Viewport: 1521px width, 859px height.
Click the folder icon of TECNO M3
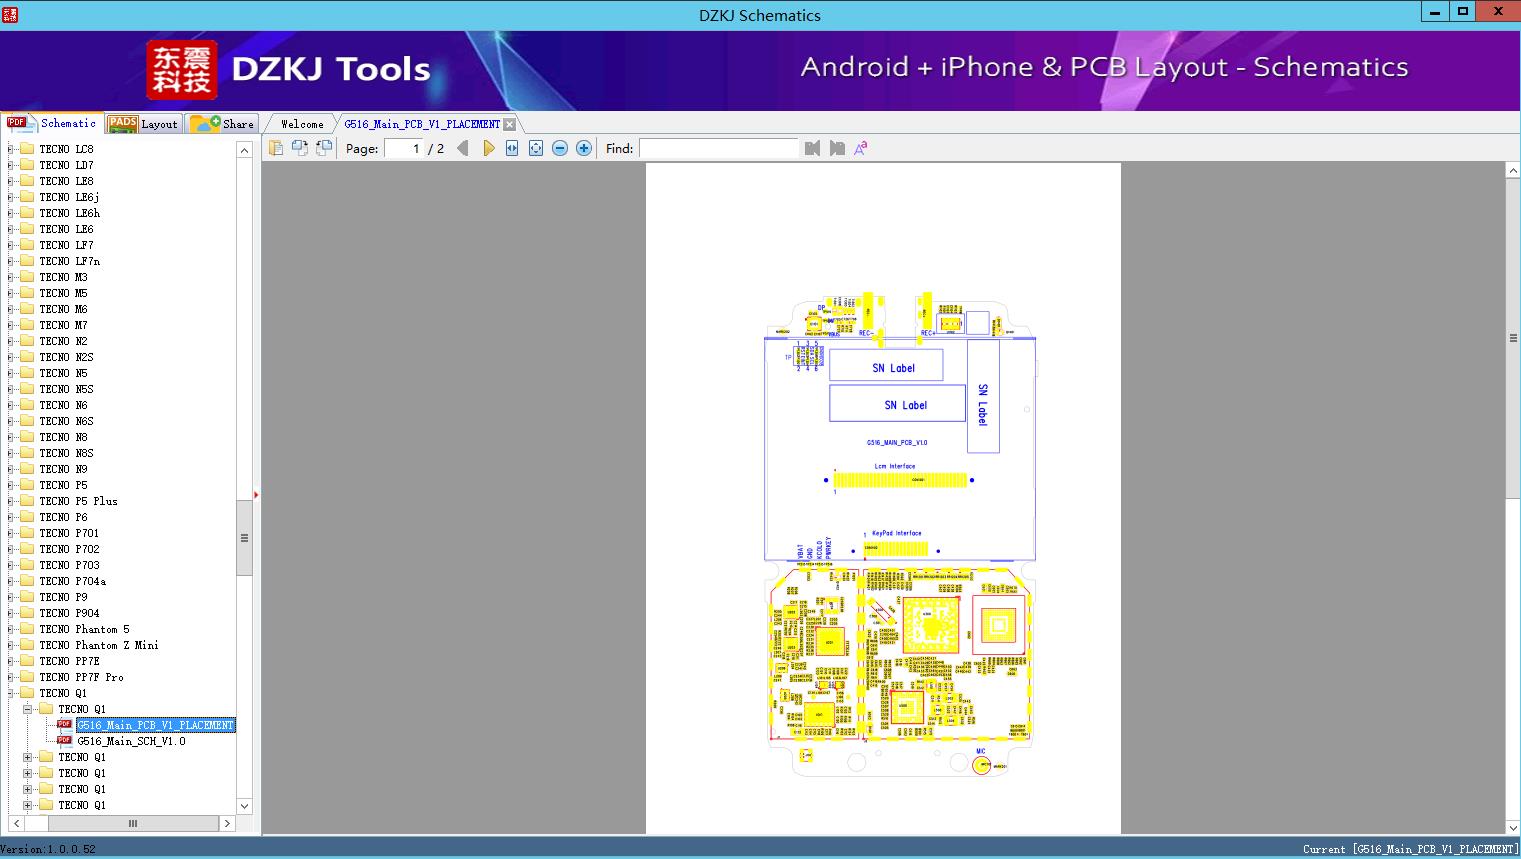[x=27, y=277]
